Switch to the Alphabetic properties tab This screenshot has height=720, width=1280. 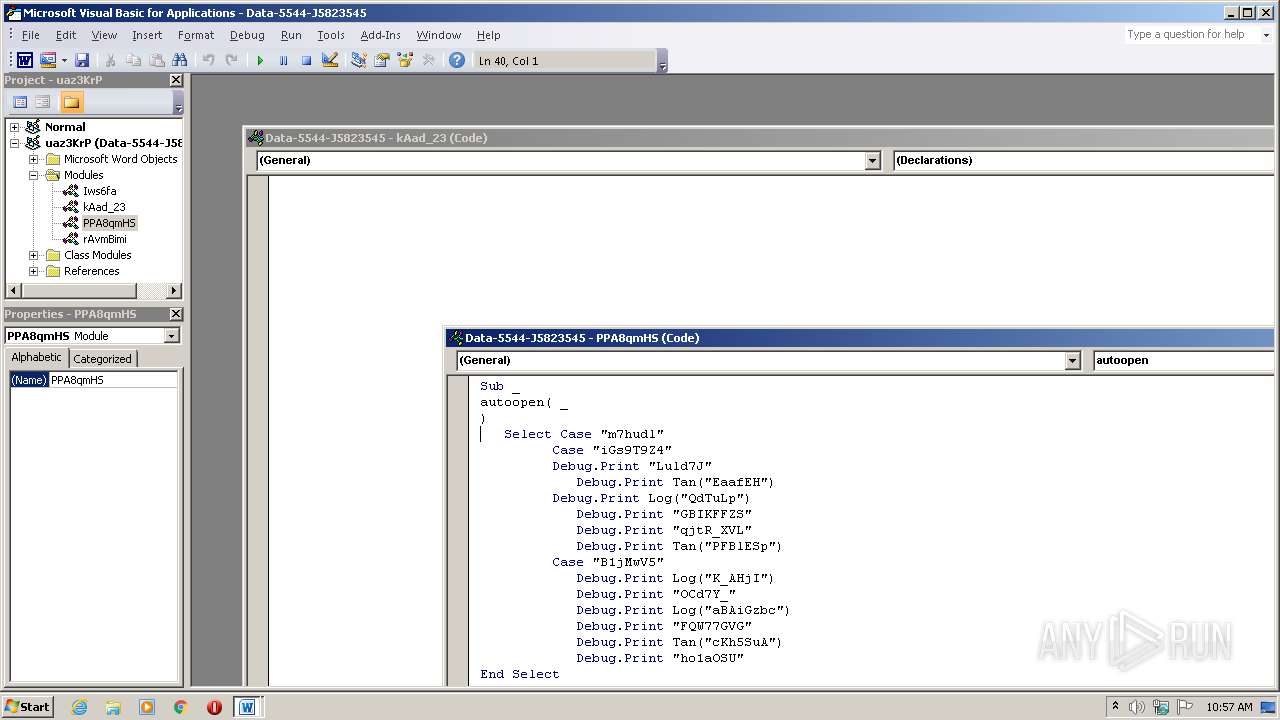[36, 358]
